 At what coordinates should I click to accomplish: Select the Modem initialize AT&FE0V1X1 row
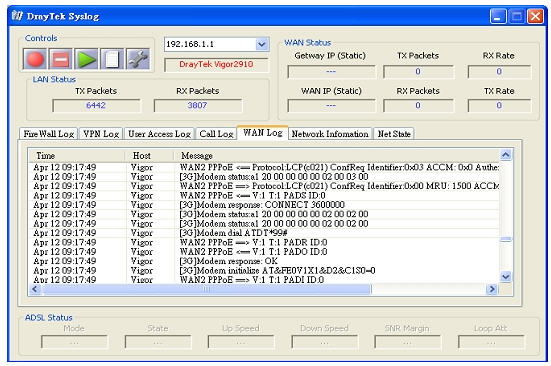tap(264, 271)
